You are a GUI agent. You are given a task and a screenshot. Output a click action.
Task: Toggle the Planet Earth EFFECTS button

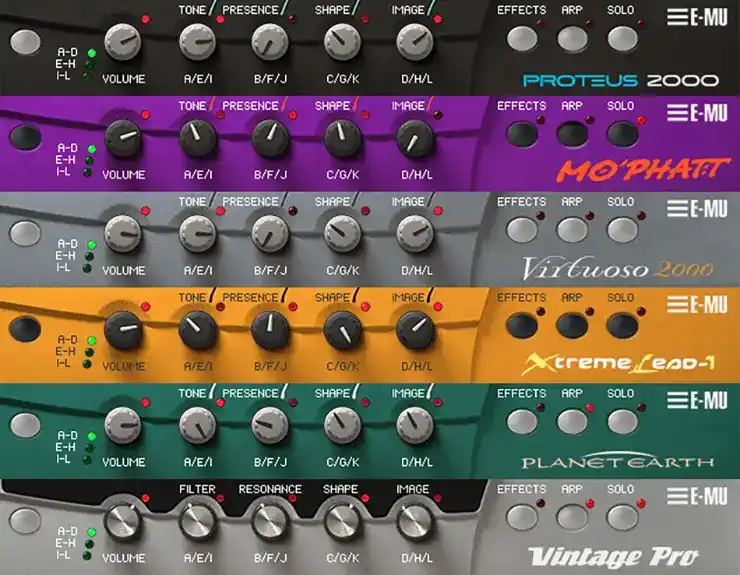point(522,422)
